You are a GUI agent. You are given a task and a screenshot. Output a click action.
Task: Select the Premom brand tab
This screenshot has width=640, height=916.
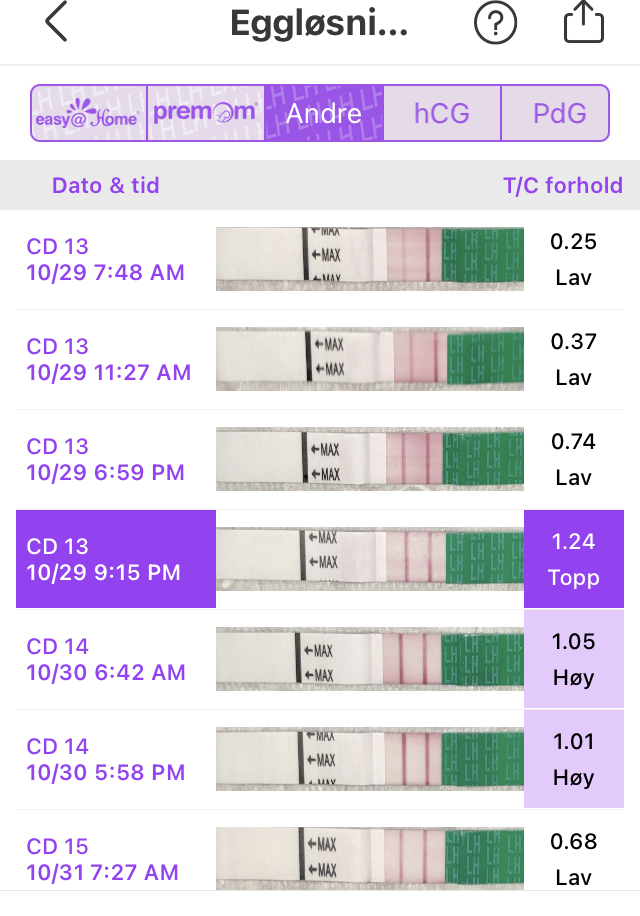(205, 113)
